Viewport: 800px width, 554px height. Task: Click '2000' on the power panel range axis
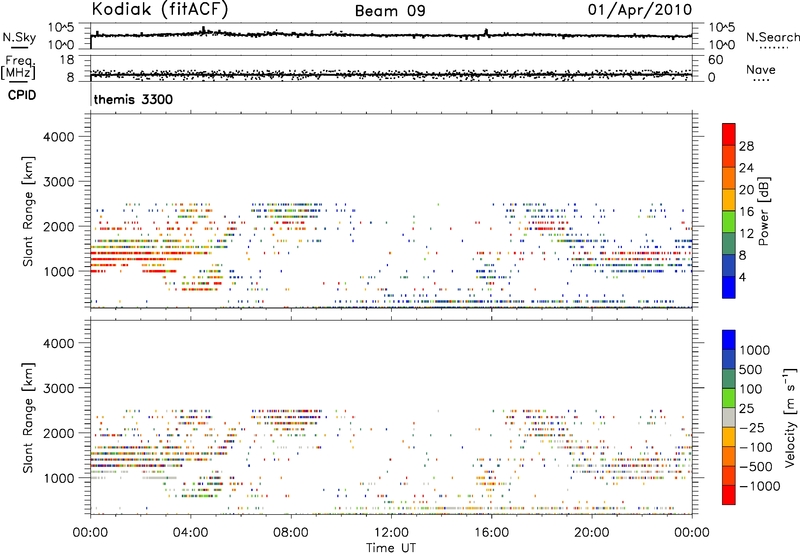58,226
